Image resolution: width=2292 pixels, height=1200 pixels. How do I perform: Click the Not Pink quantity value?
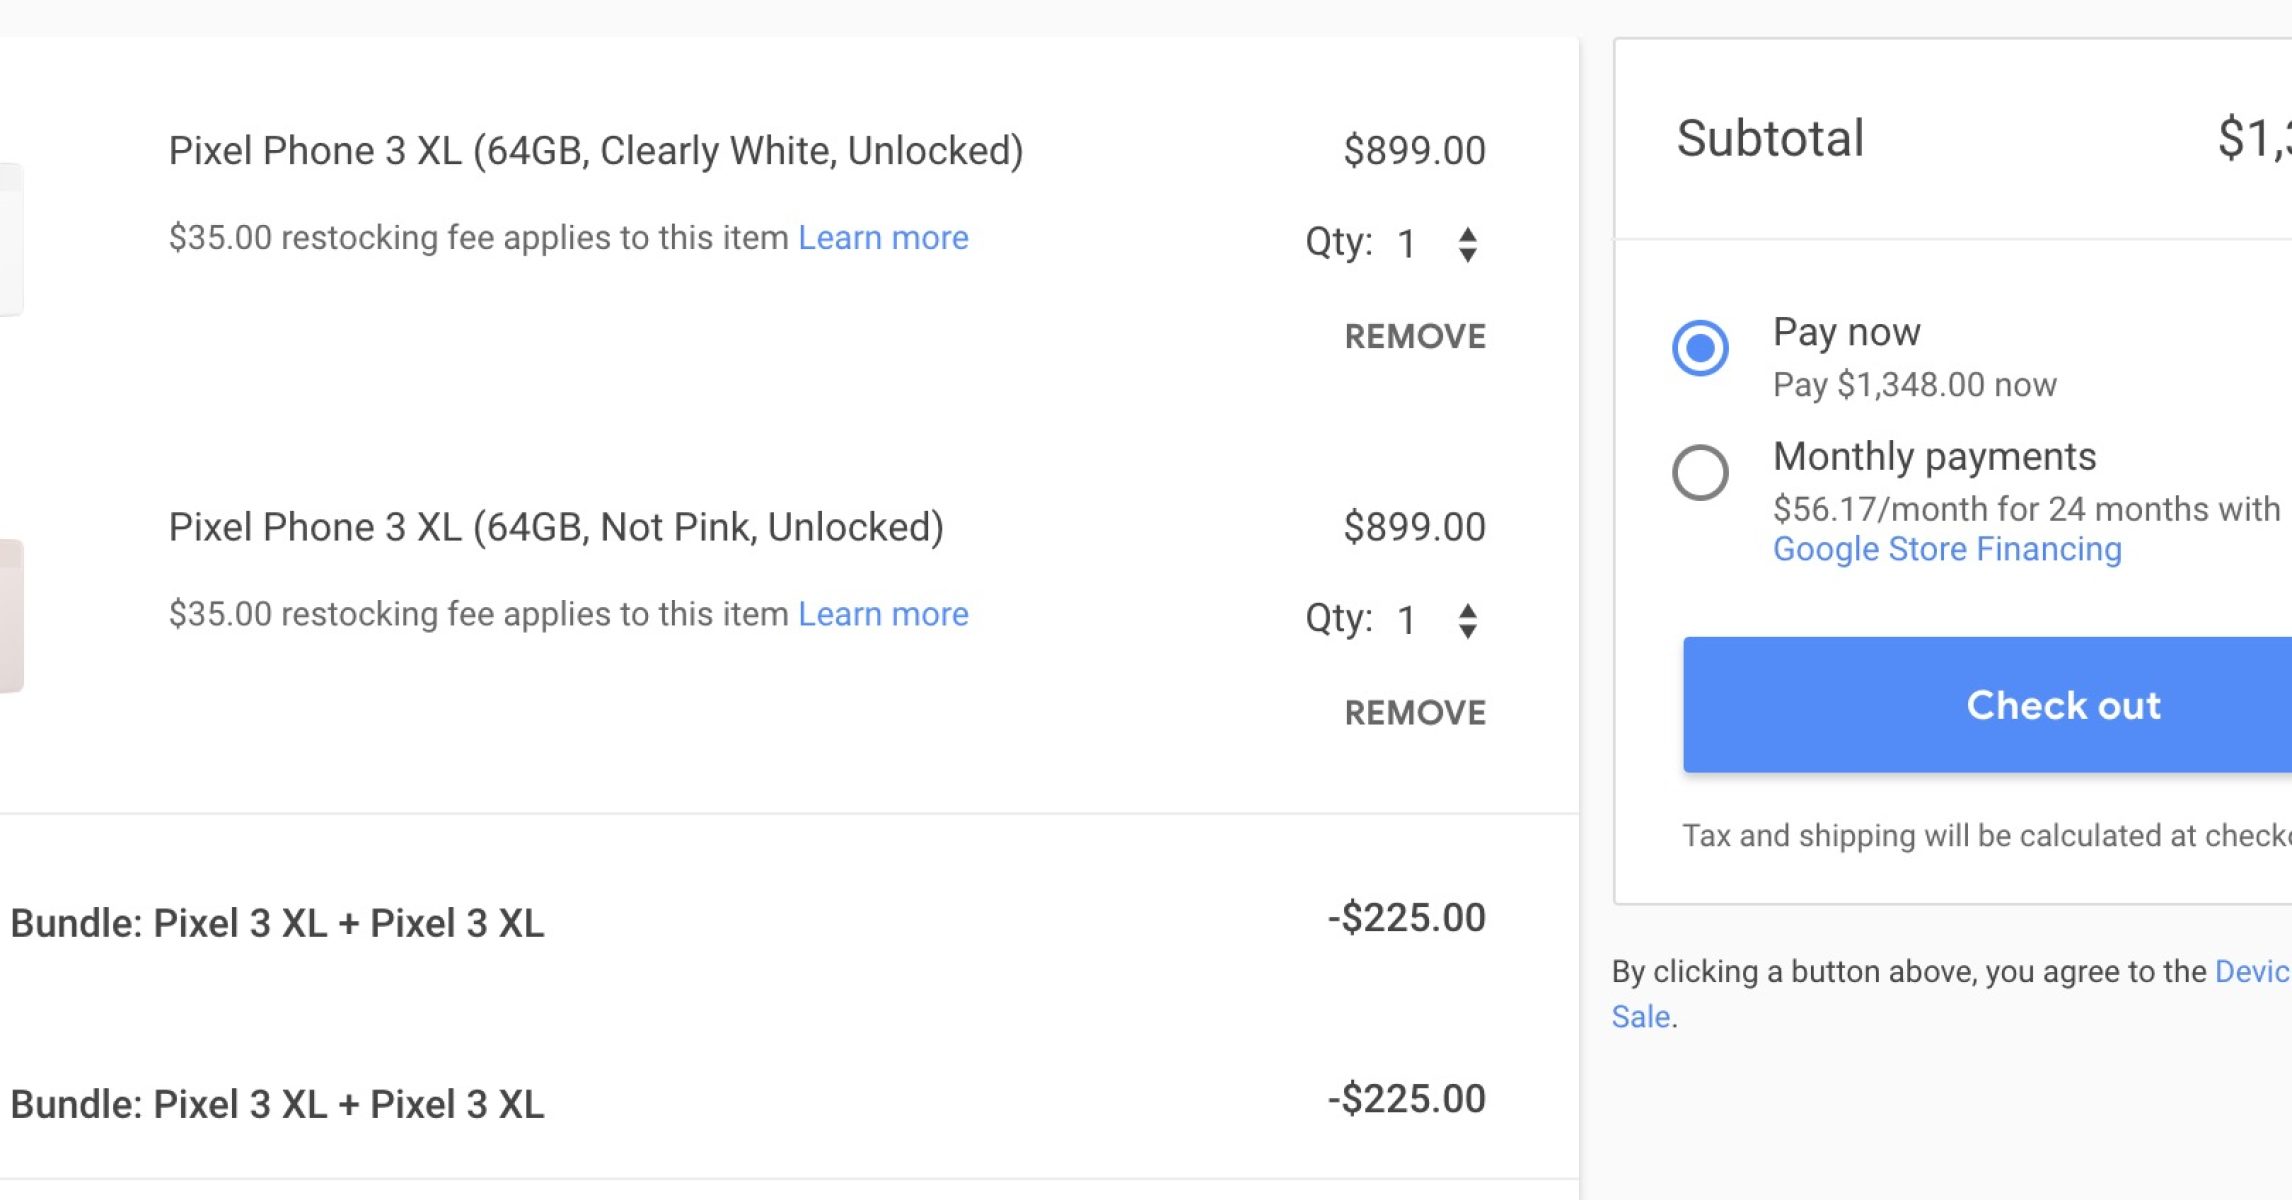(1406, 620)
